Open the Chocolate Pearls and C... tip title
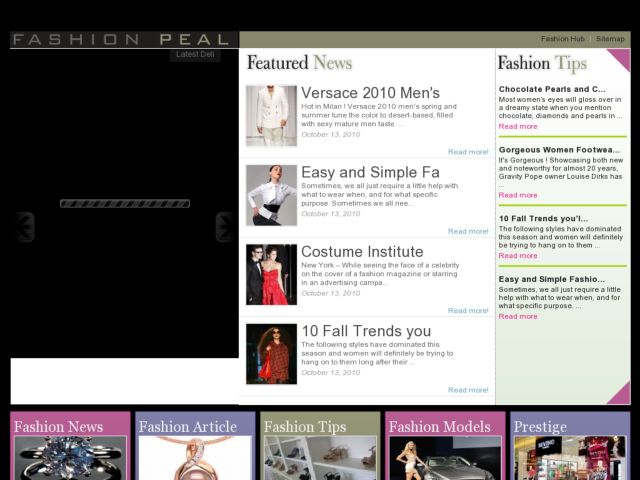Viewport: 640px width, 480px height. 552,89
